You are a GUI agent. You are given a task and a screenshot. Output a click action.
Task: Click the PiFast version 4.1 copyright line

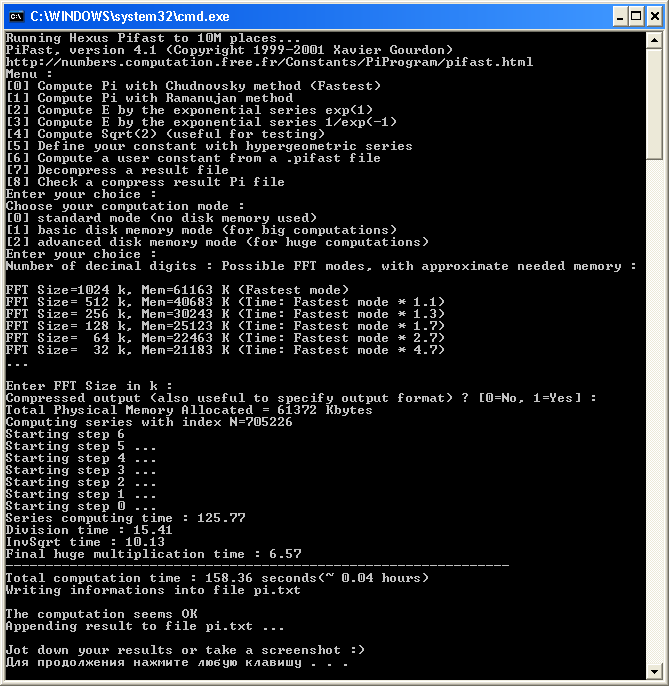[x=229, y=50]
